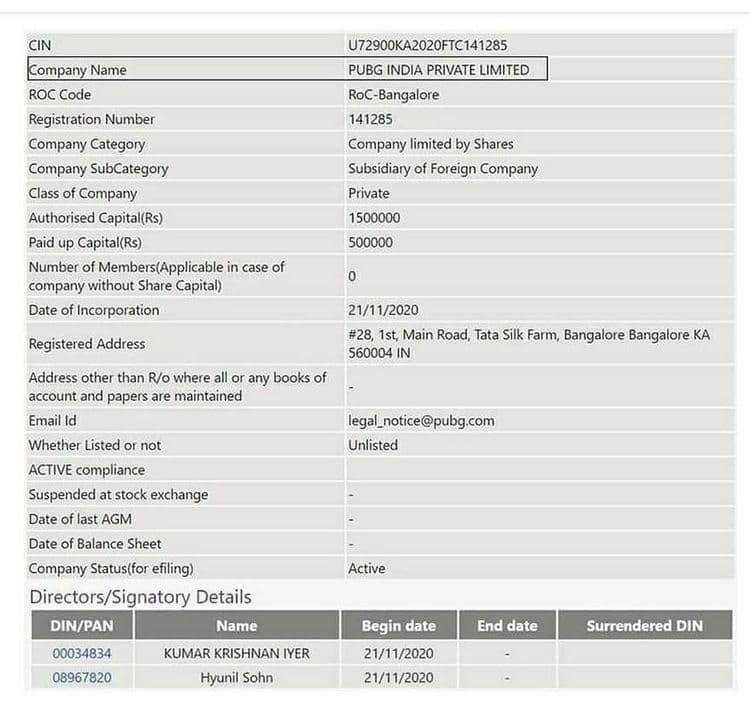Image resolution: width=750 pixels, height=703 pixels.
Task: Click begin date in Kumar Krishnan Iyer row
Action: [398, 653]
